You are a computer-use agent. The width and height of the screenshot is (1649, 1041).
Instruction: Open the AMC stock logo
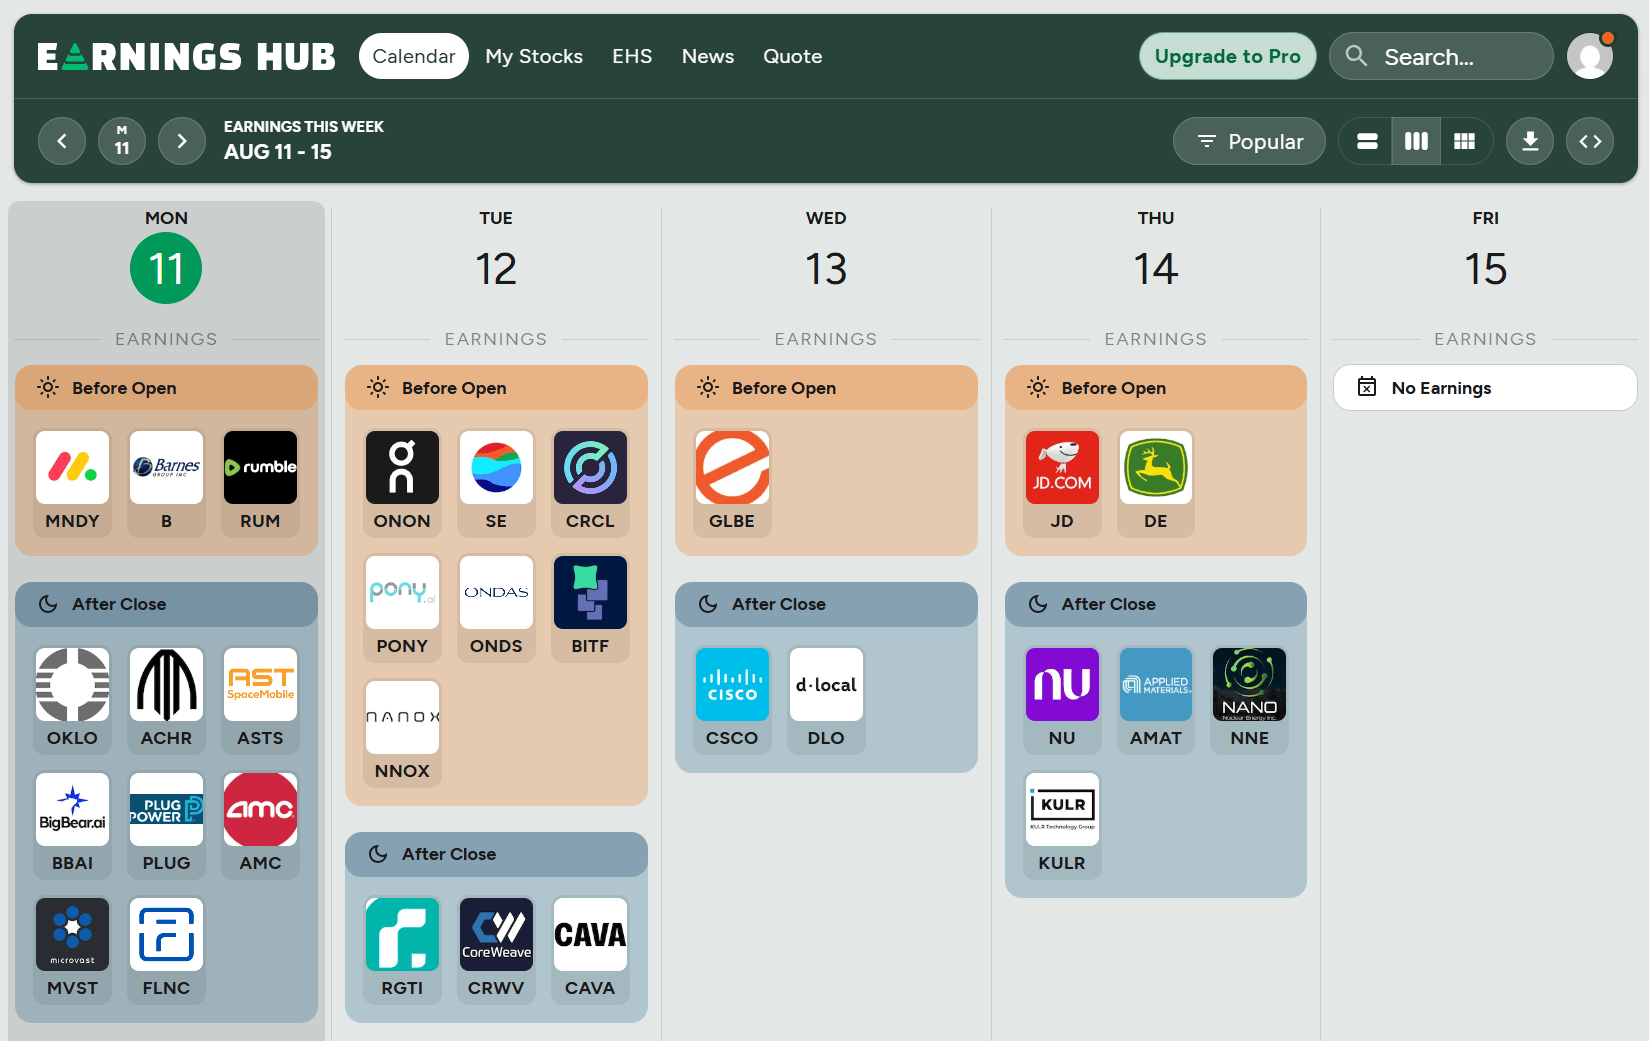(260, 809)
